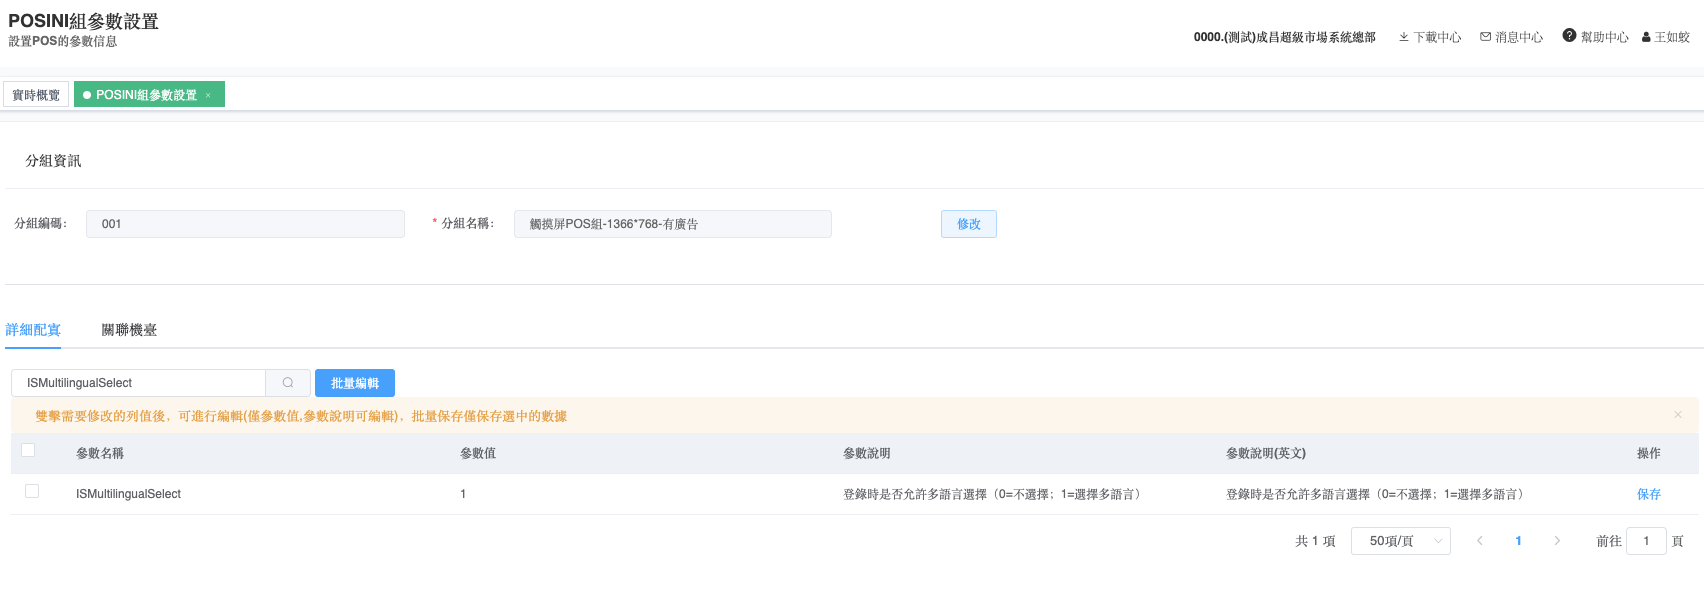Click the 幫助中心 link text
Viewport: 1704px width, 602px height.
coord(1605,37)
